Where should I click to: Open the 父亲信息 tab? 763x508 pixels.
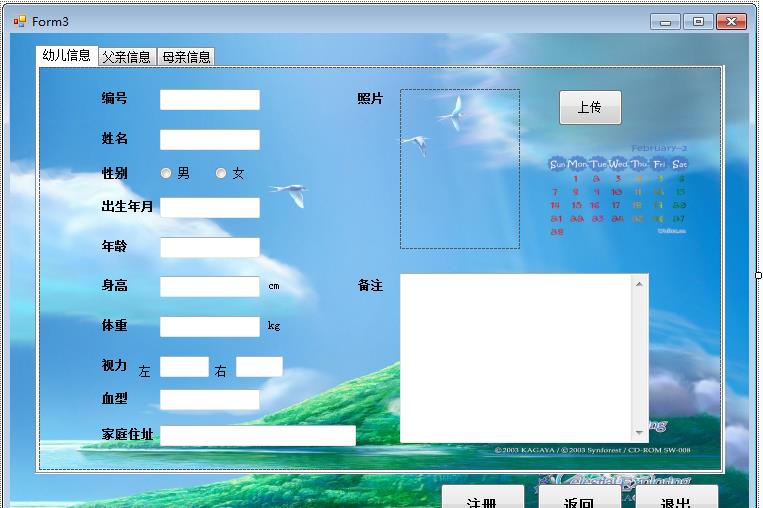coord(127,57)
